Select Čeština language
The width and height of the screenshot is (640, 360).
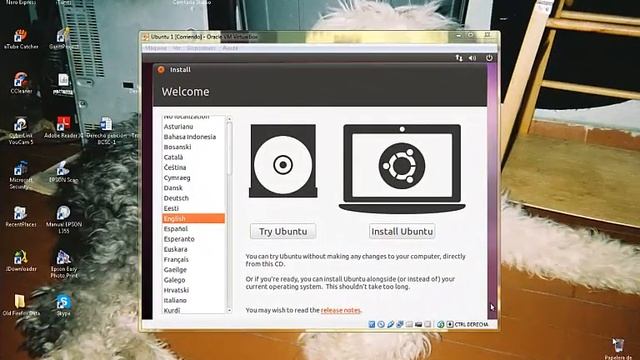(x=193, y=167)
